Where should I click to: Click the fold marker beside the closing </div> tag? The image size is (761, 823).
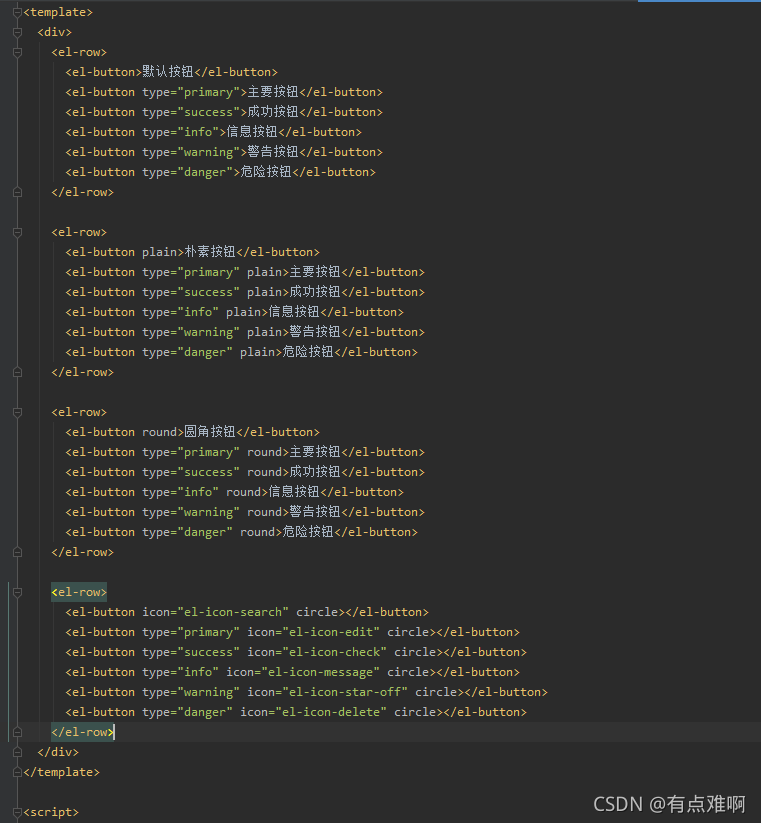tap(17, 752)
